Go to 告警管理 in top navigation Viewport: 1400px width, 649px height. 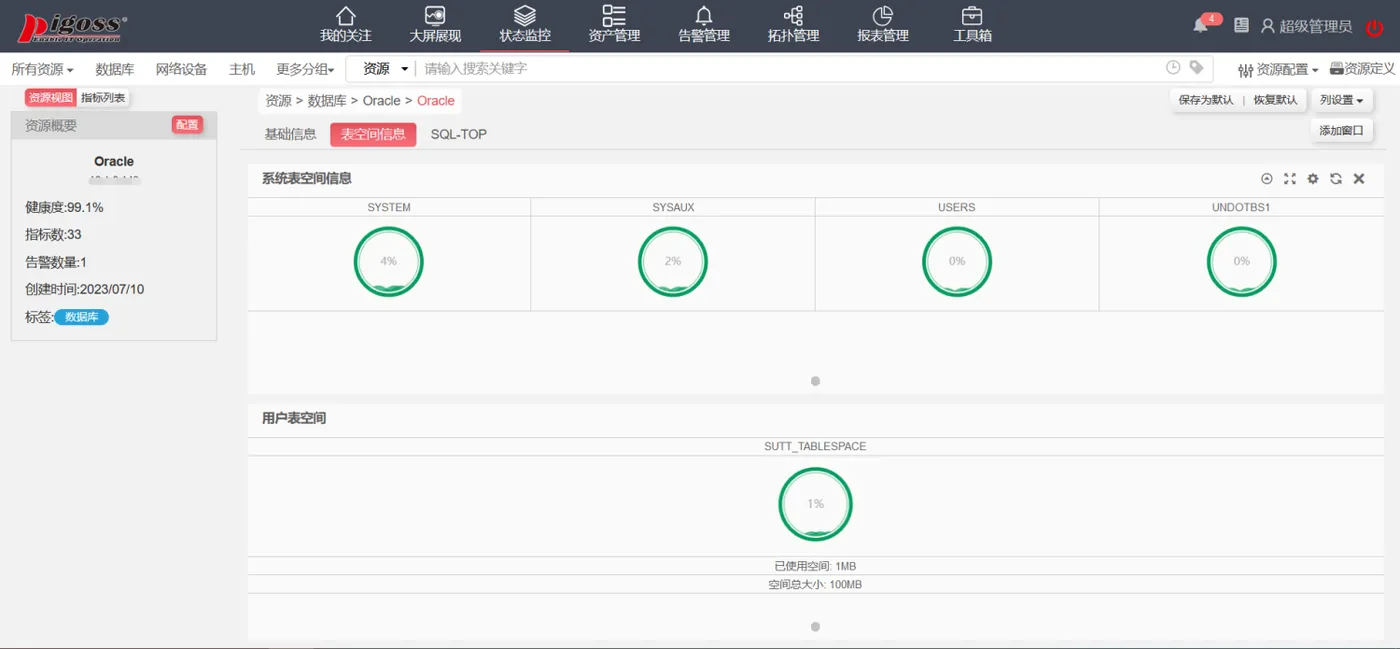(x=704, y=26)
